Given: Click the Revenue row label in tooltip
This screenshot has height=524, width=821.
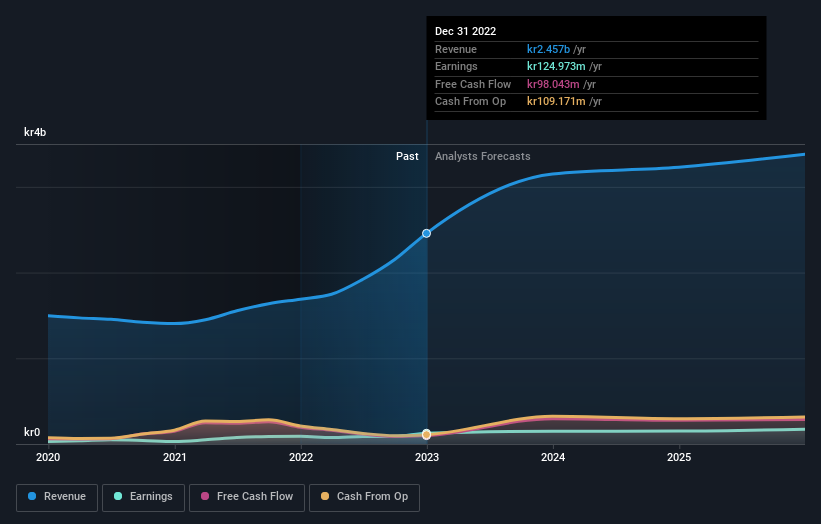Looking at the screenshot, I should point(456,49).
